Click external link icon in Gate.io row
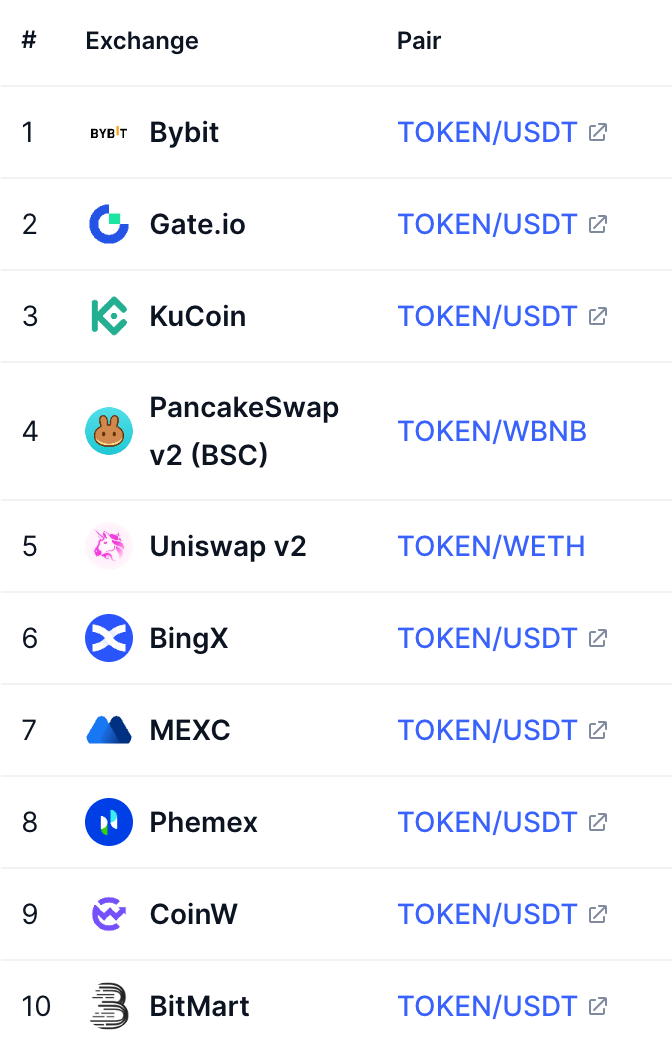The height and width of the screenshot is (1050, 672). pyautogui.click(x=598, y=224)
